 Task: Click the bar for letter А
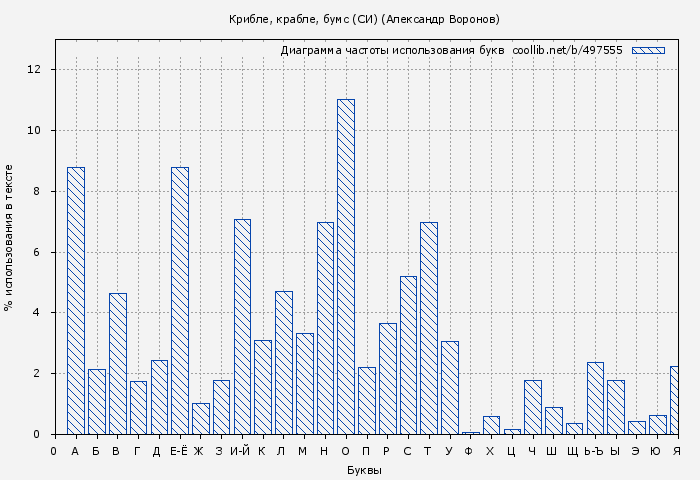[76, 301]
